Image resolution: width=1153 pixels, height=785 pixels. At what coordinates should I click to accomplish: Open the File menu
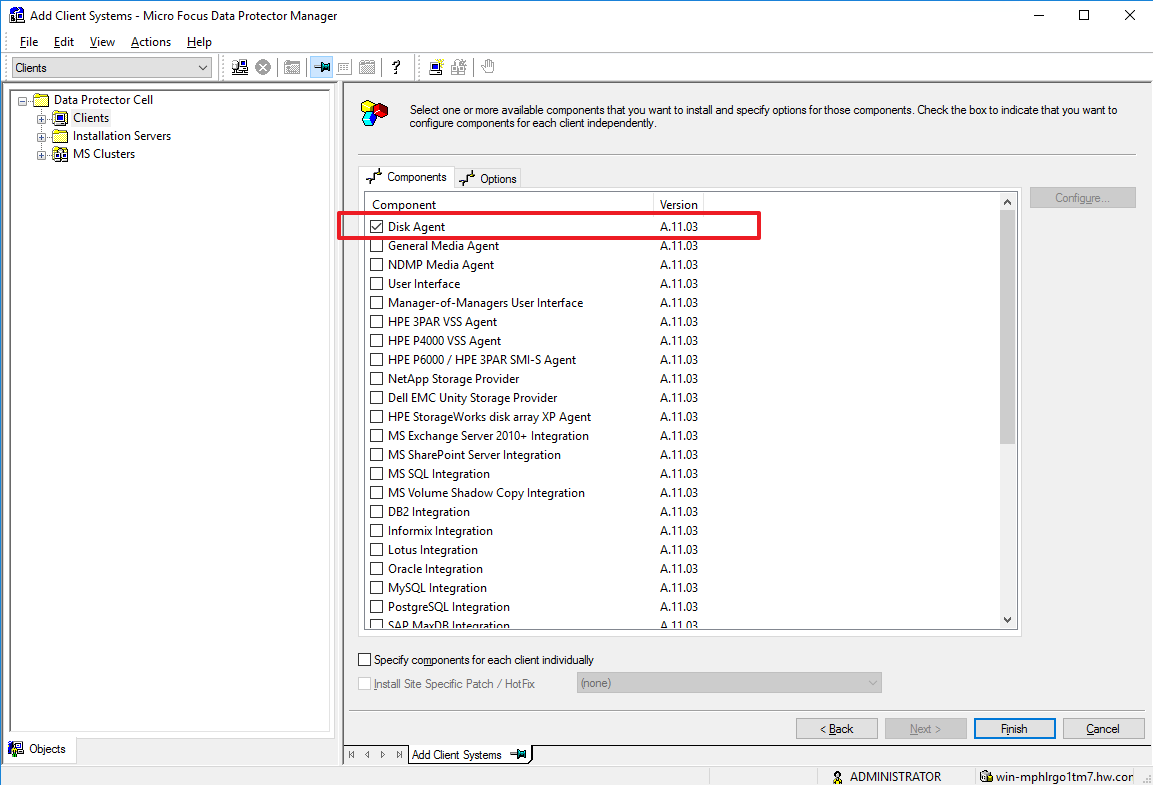click(x=29, y=42)
